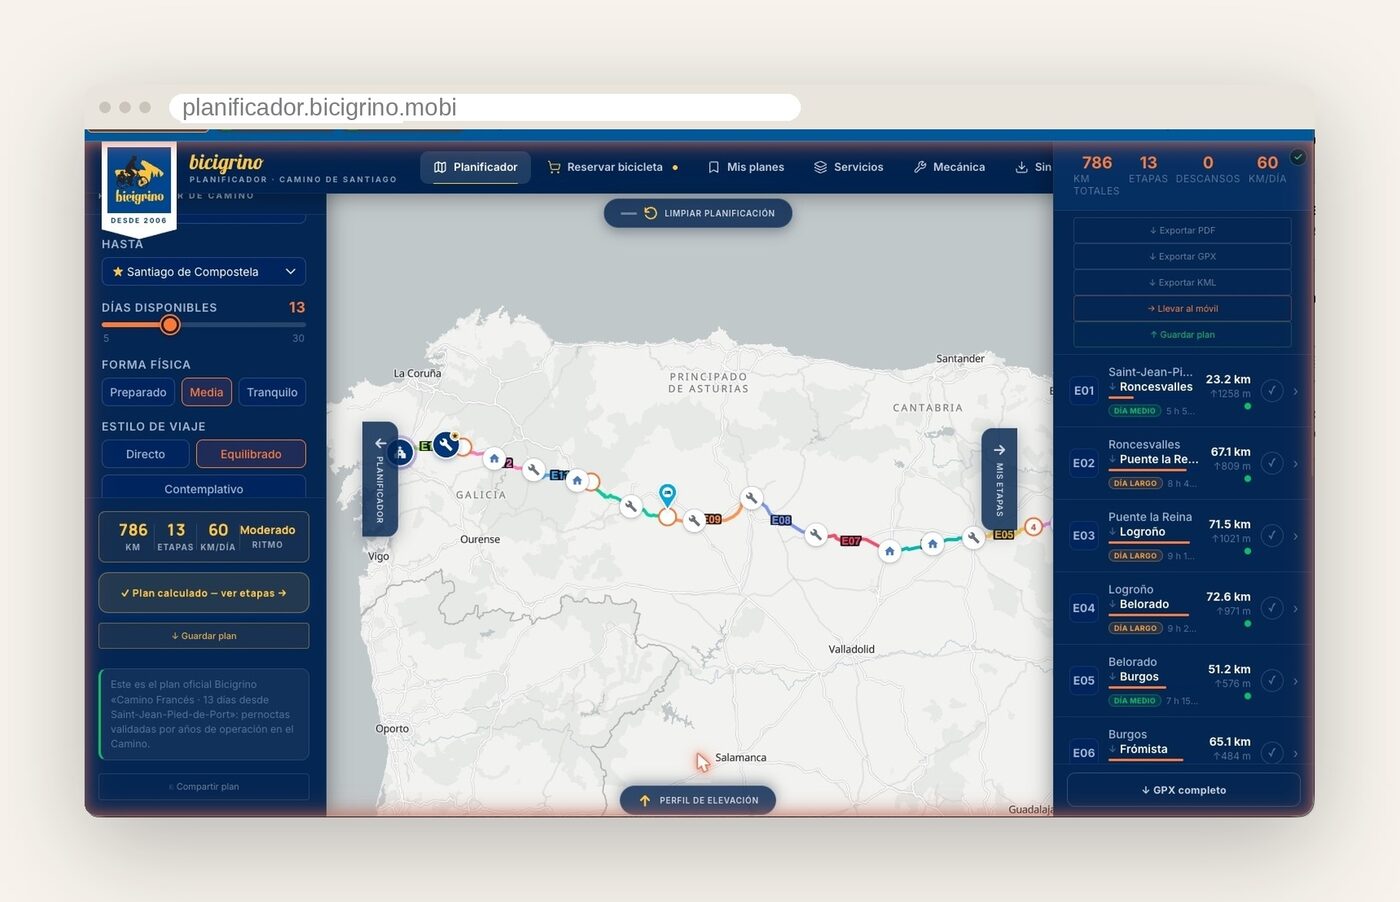Image resolution: width=1400 pixels, height=902 pixels.
Task: Click the wrench marker left of bed pin
Action: tap(630, 506)
